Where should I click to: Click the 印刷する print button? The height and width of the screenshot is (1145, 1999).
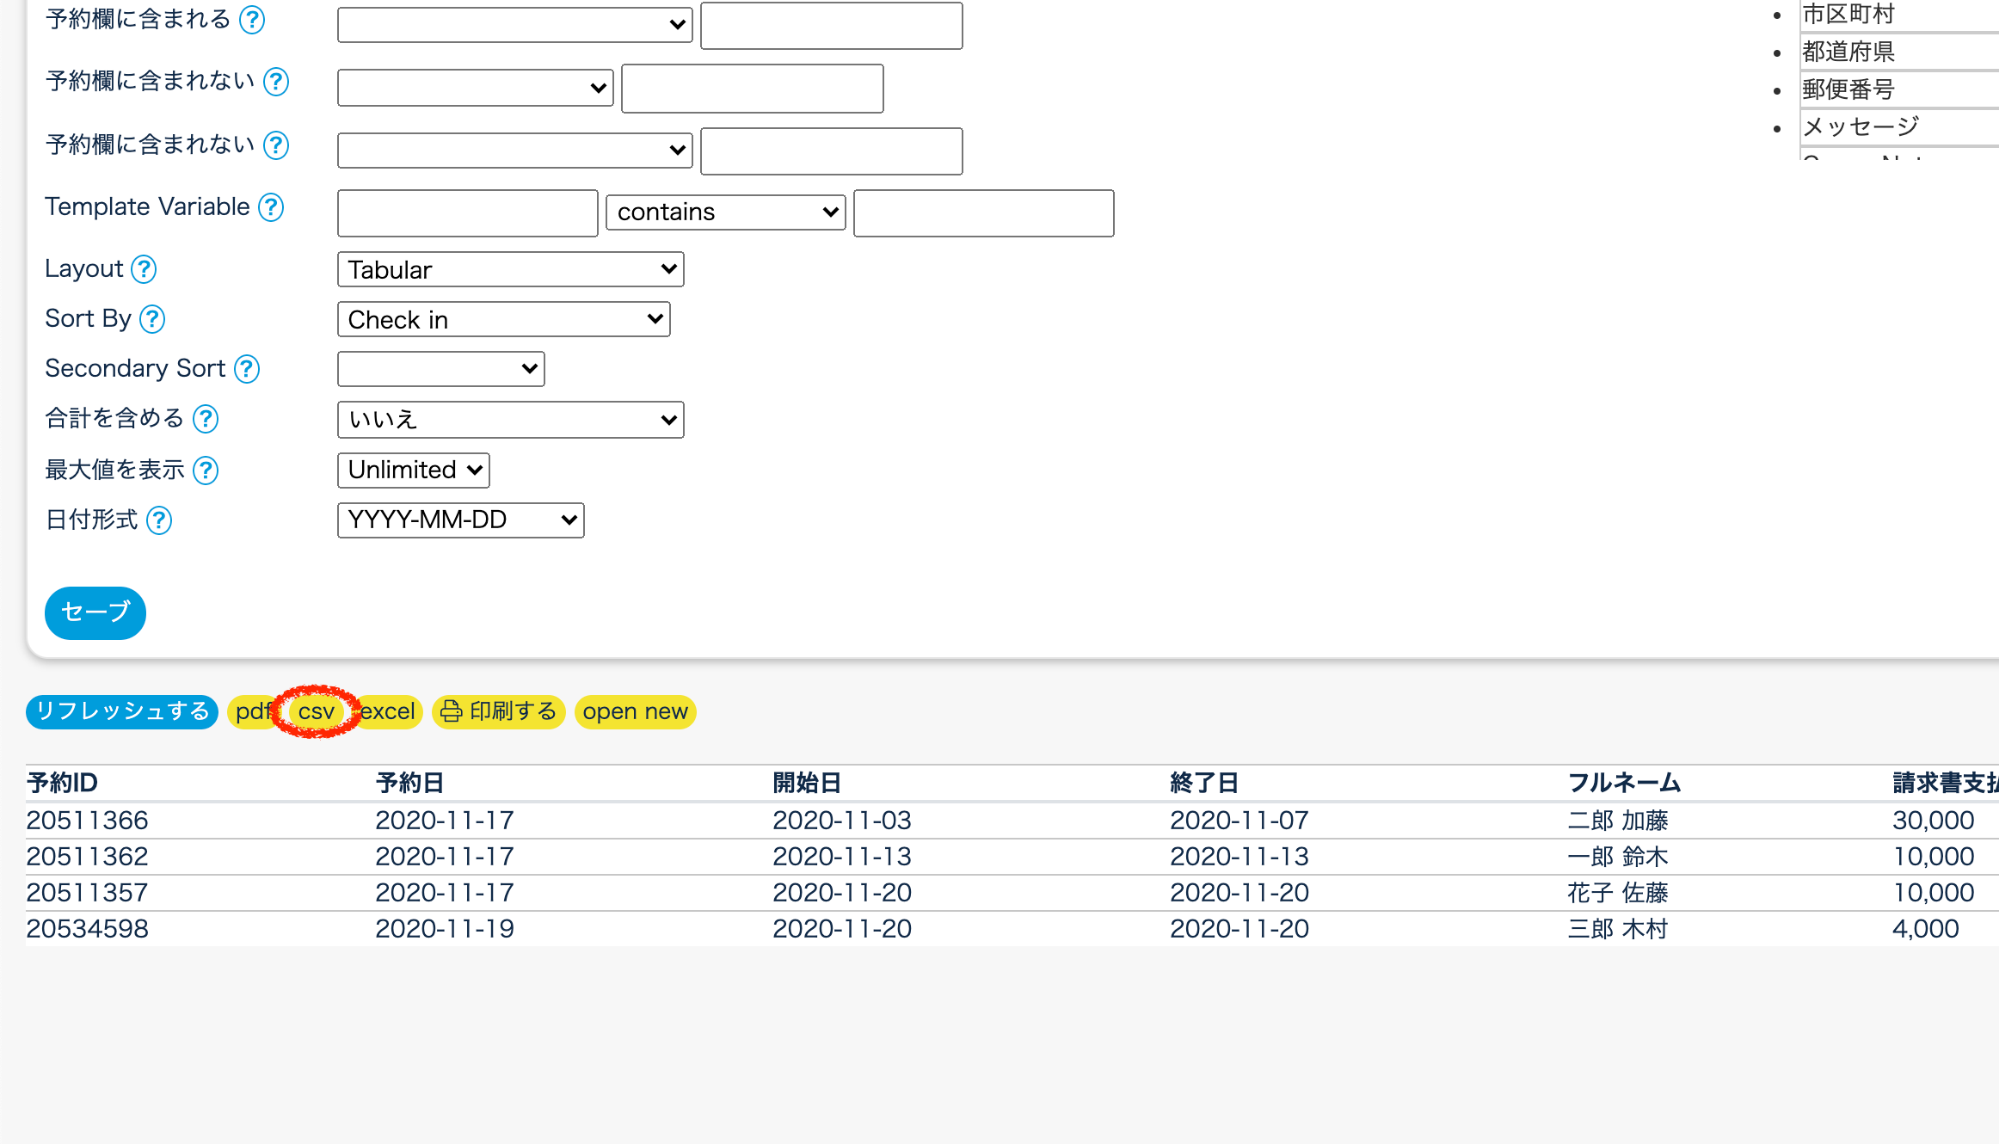(x=499, y=712)
